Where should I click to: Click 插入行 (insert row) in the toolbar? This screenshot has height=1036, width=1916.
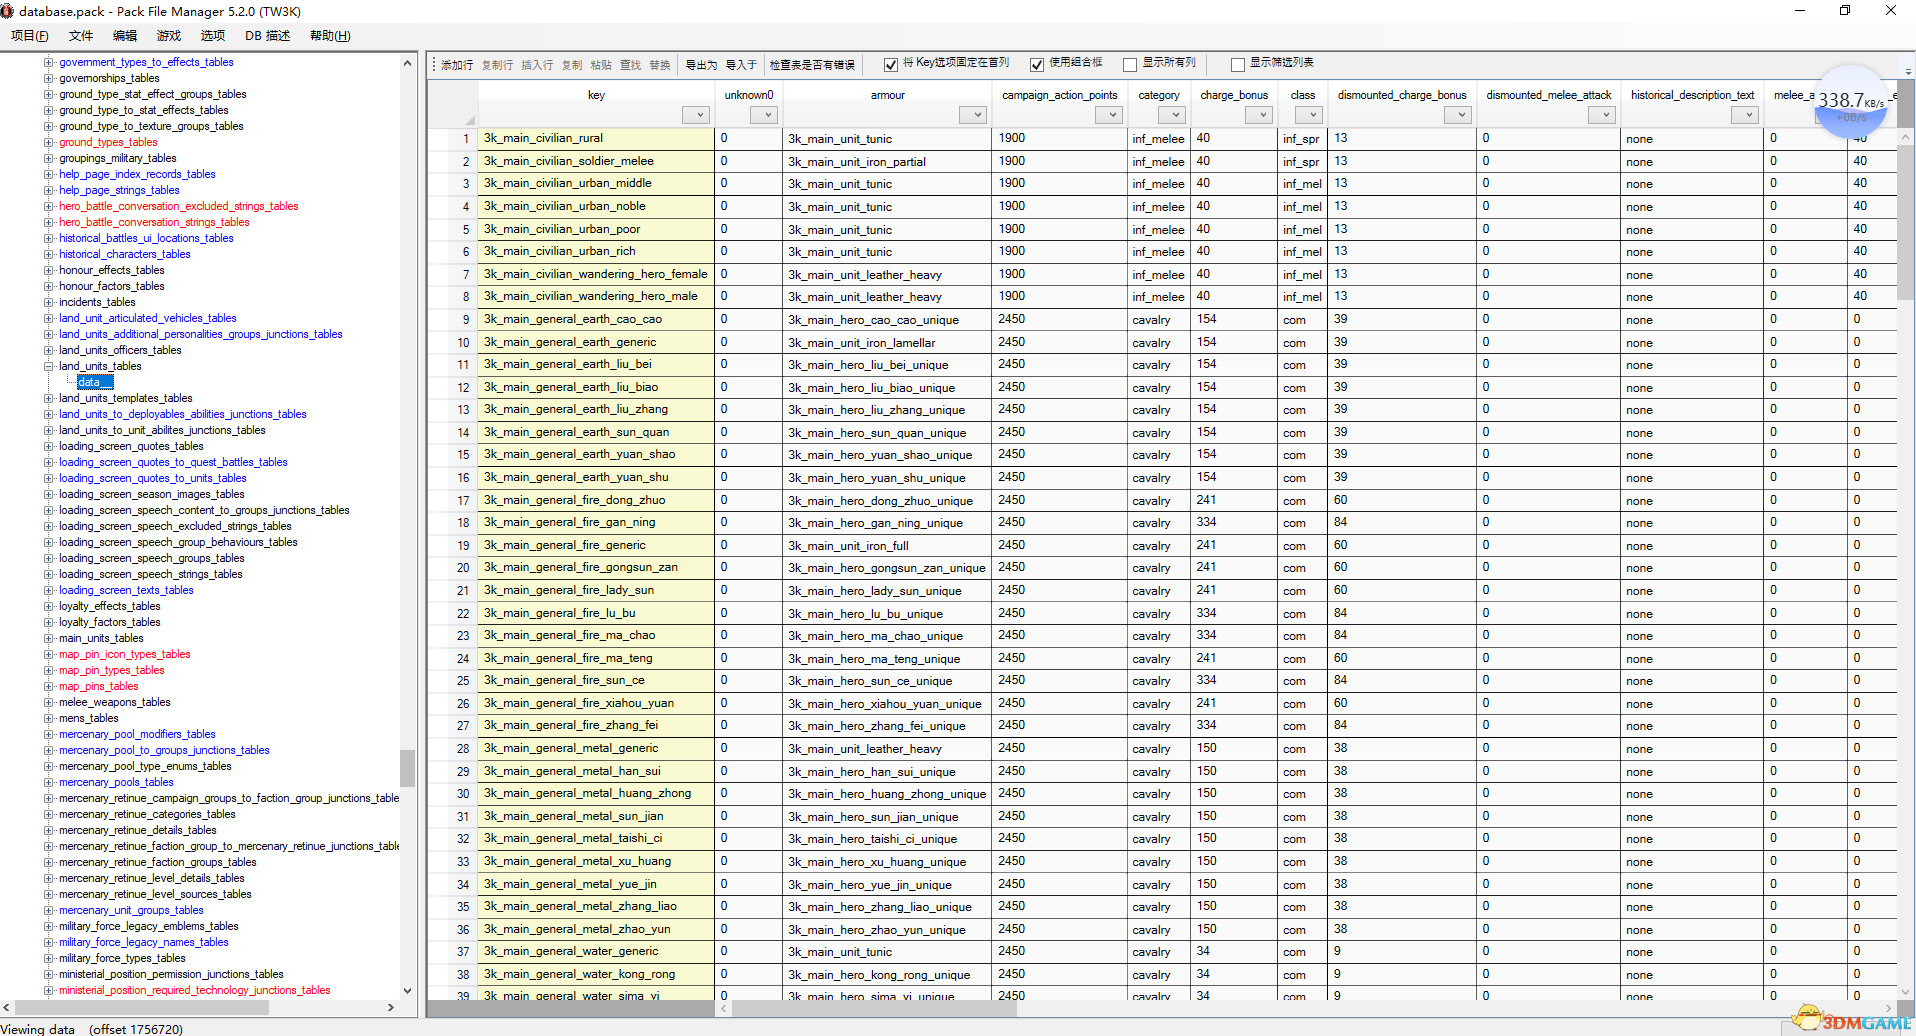point(537,65)
